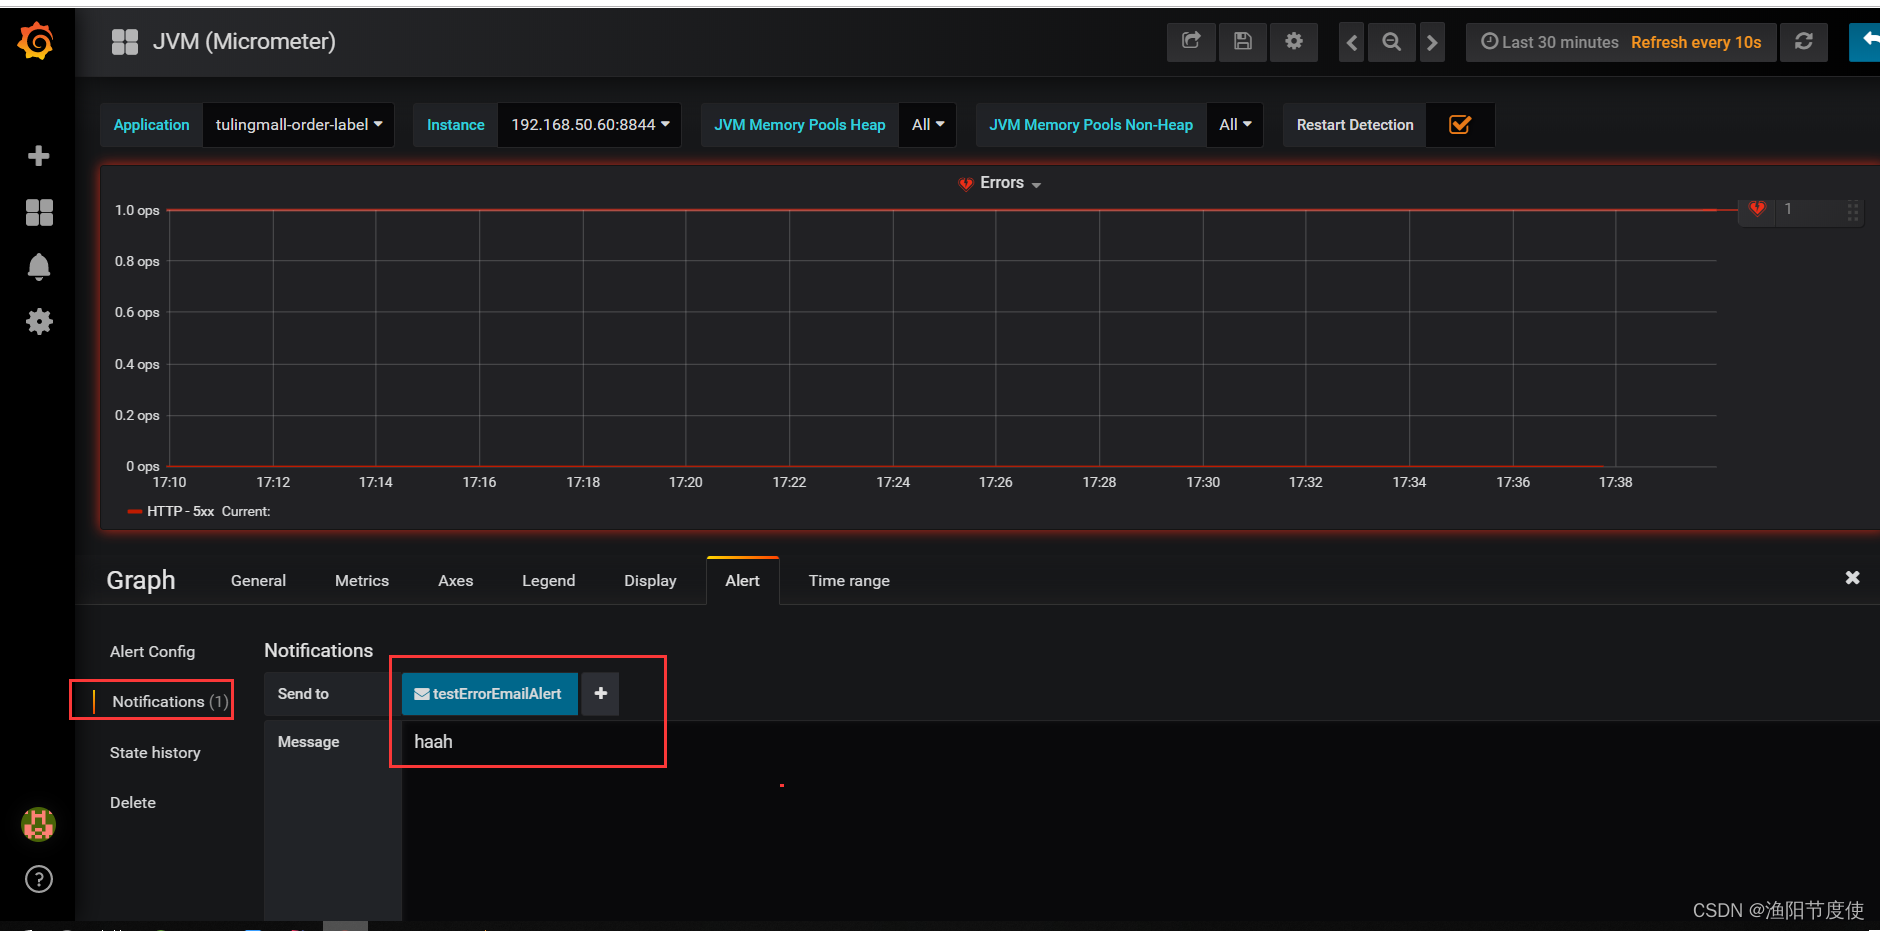
Task: Click into the Message text field
Action: pos(1140,820)
